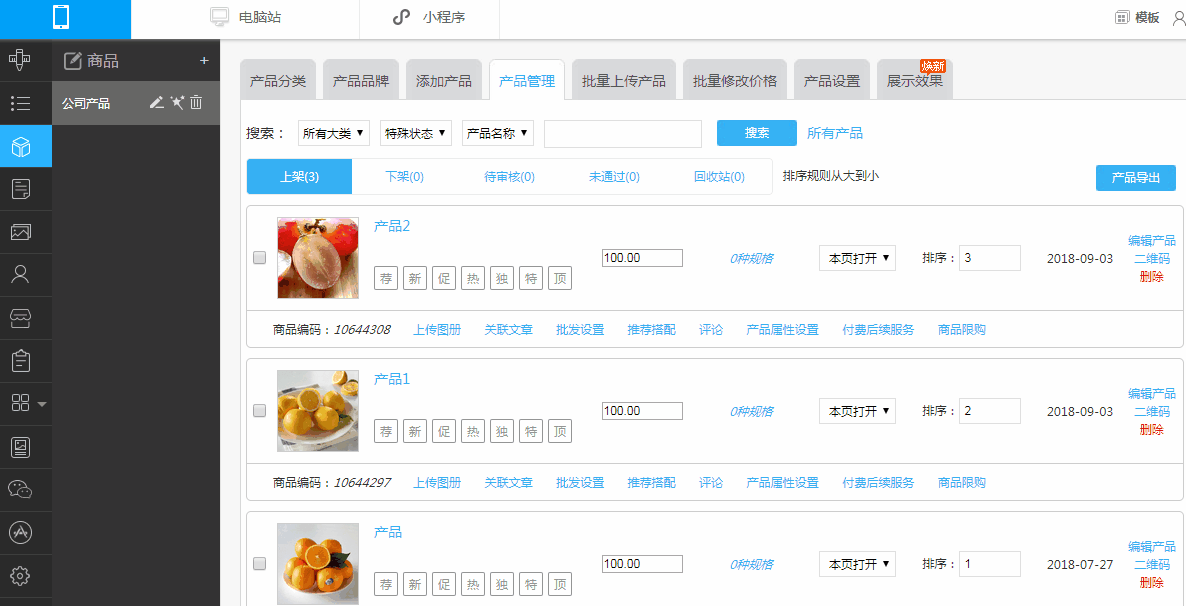The height and width of the screenshot is (606, 1186).
Task: Open the WeChat icon in sidebar
Action: pyautogui.click(x=21, y=489)
